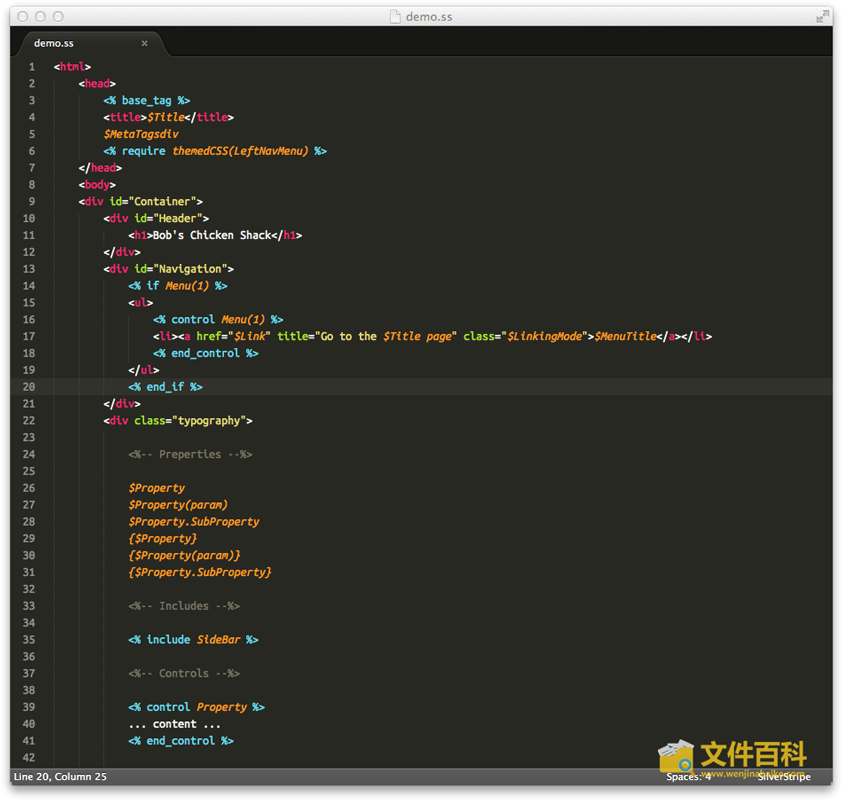This screenshot has height=800, width=842.
Task: Click the '<% if Menu(1) %>' line
Action: (x=178, y=286)
